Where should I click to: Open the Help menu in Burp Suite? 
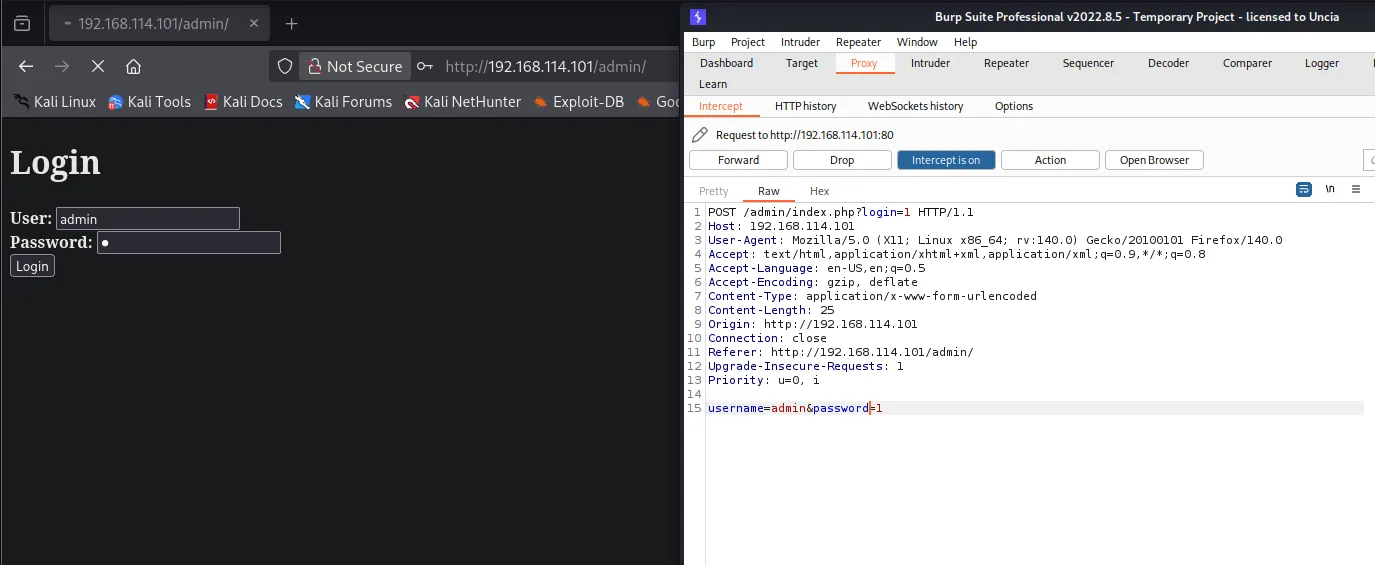click(x=965, y=42)
